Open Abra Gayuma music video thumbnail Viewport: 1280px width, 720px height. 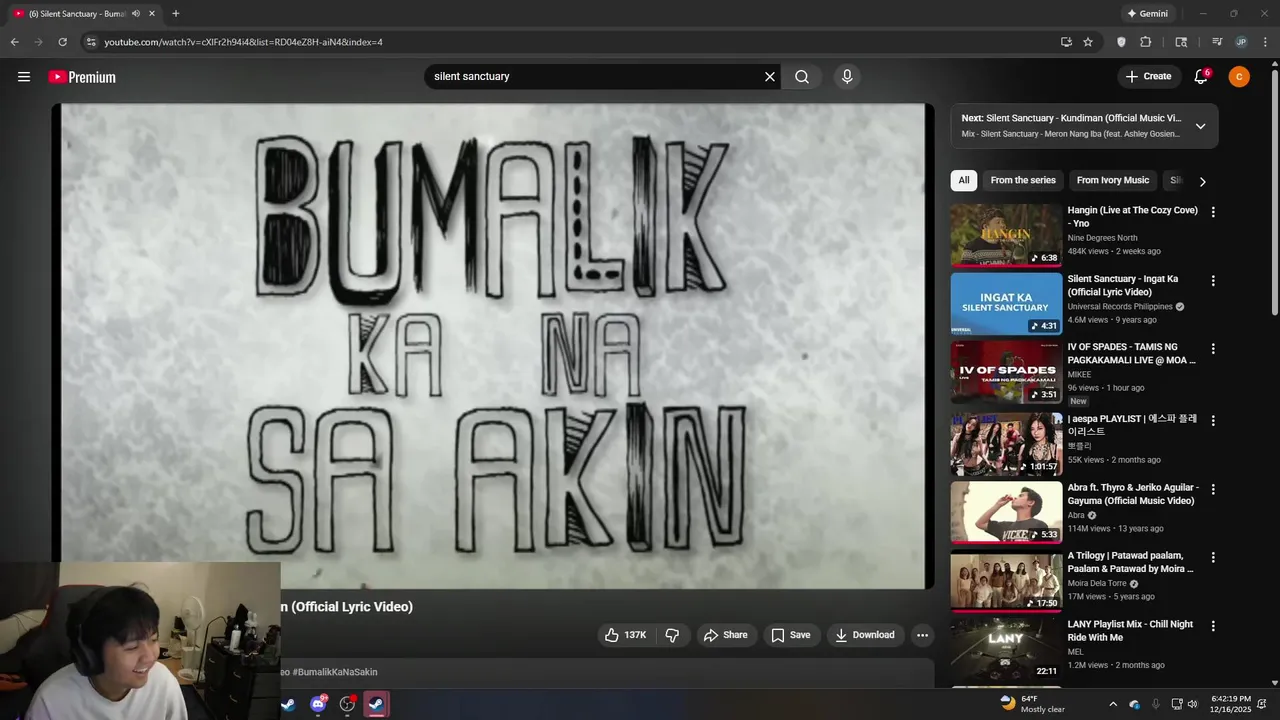pyautogui.click(x=1006, y=512)
